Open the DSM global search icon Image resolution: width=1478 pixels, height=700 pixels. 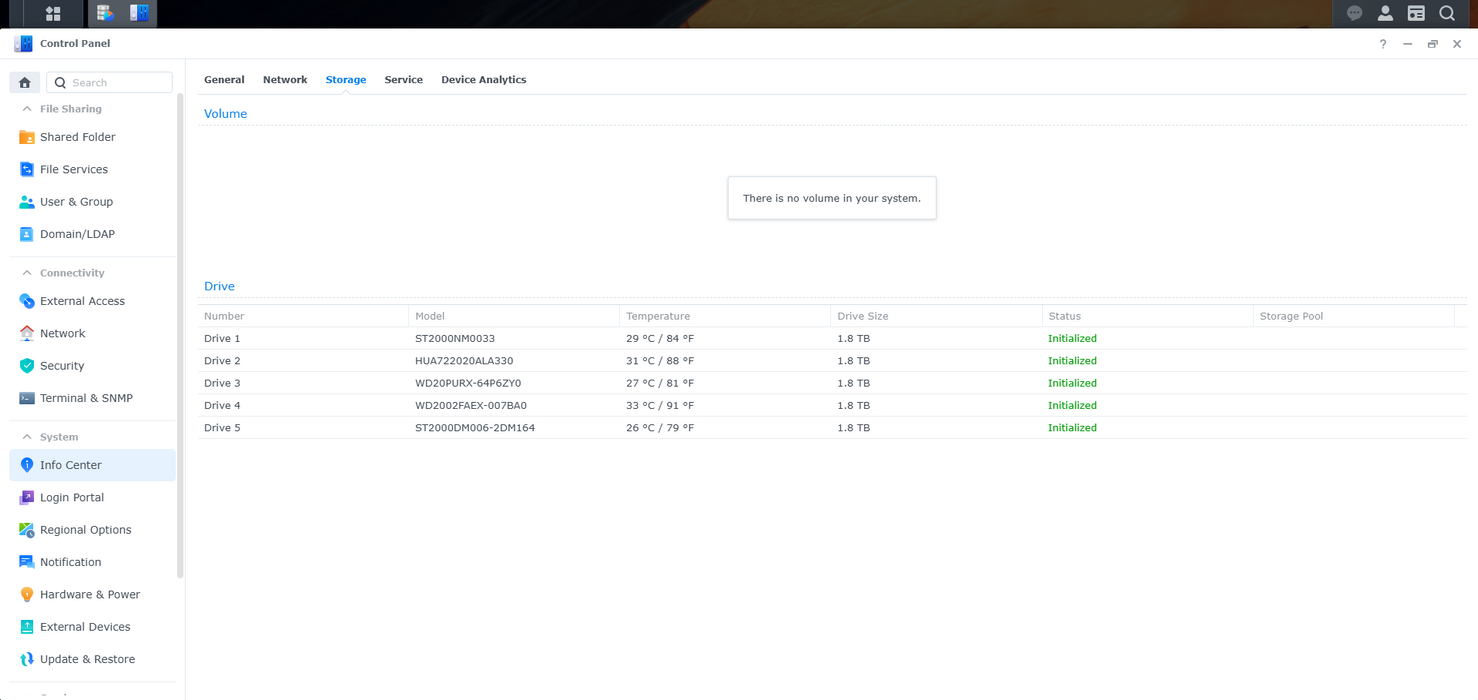pyautogui.click(x=1447, y=13)
